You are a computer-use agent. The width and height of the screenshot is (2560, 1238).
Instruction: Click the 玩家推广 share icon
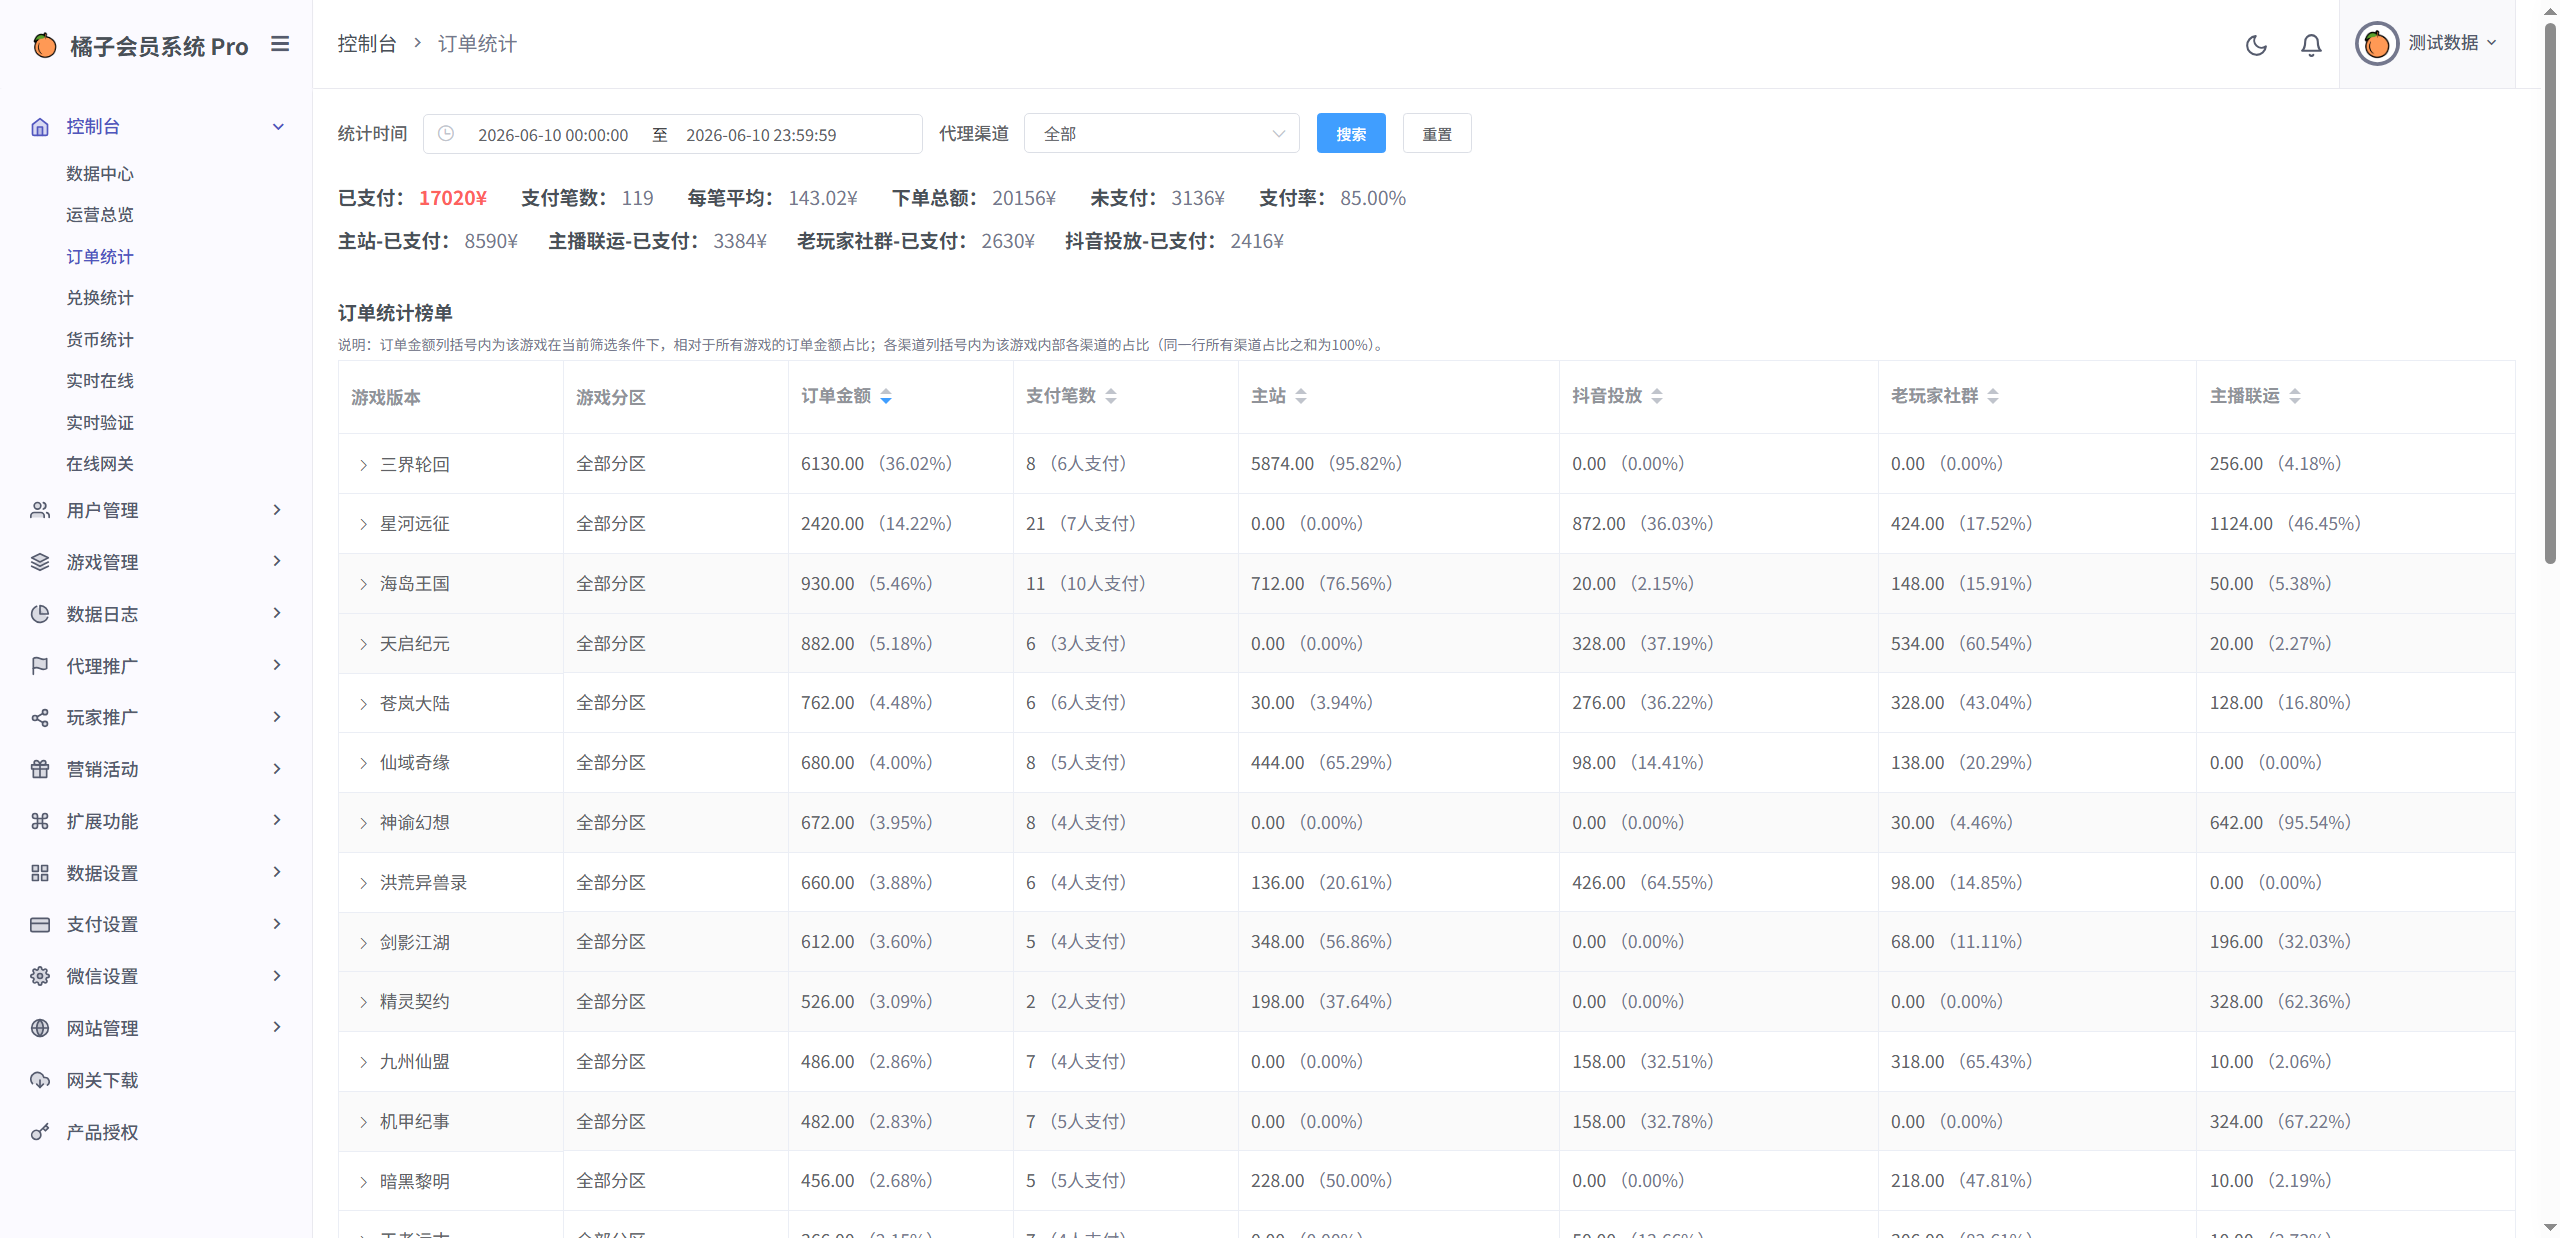[x=40, y=718]
